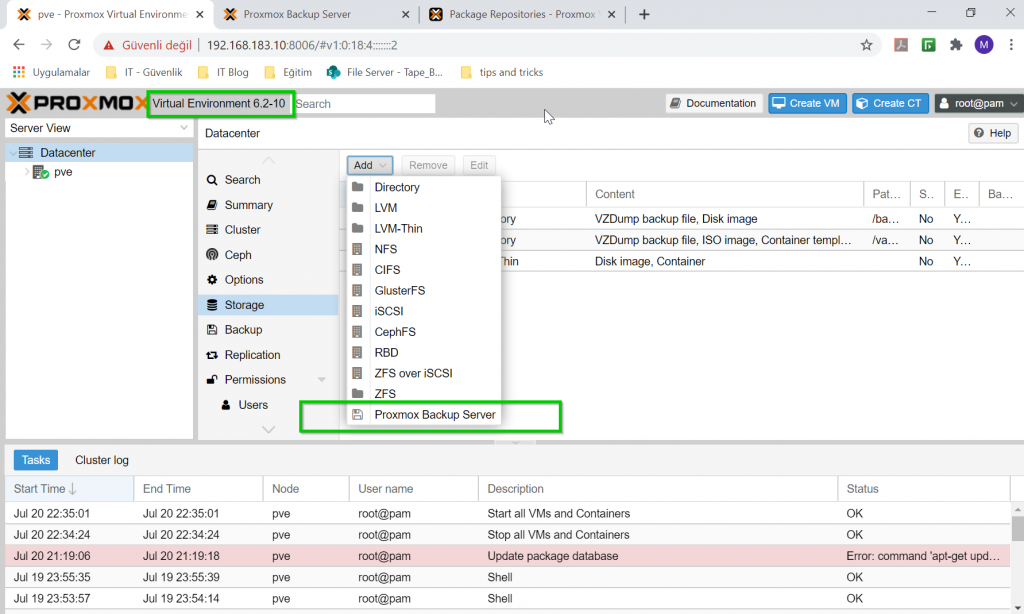Screen dimensions: 1024x614
Task: Open the PDF extension icon
Action: pyautogui.click(x=901, y=45)
